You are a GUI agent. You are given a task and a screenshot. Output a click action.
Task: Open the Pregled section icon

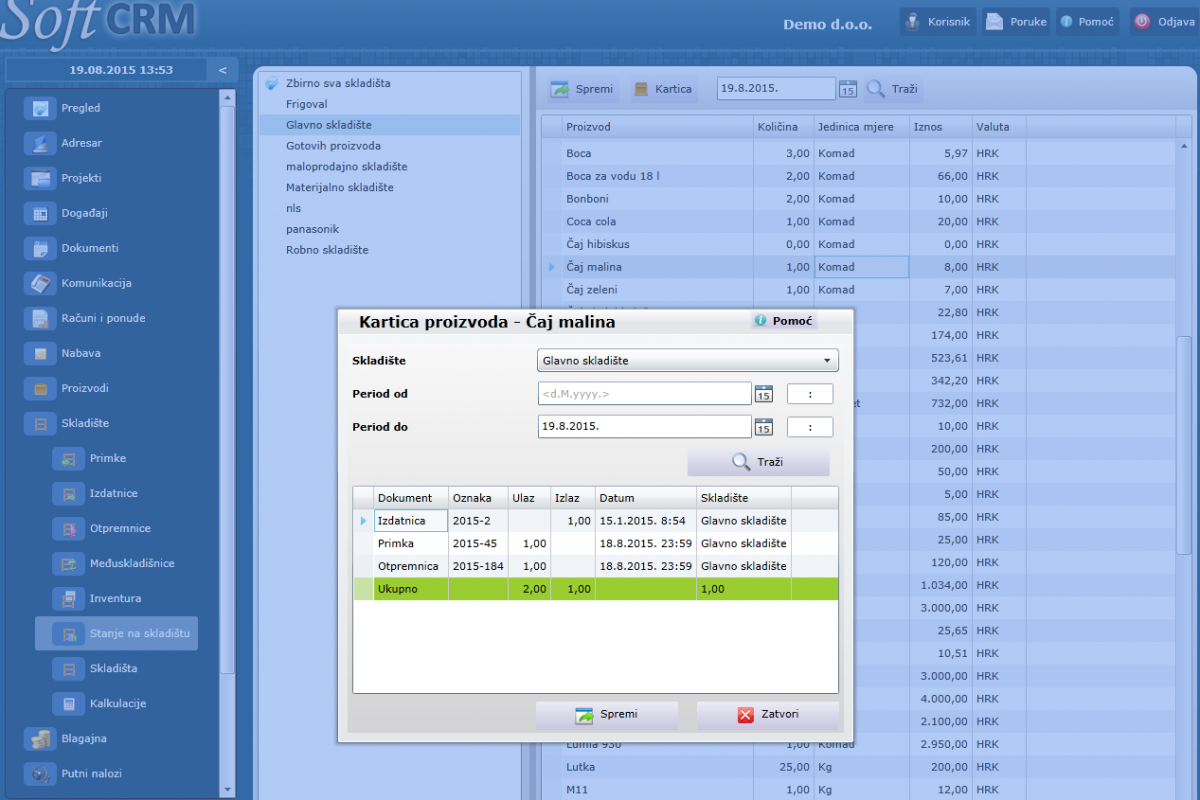(x=40, y=108)
